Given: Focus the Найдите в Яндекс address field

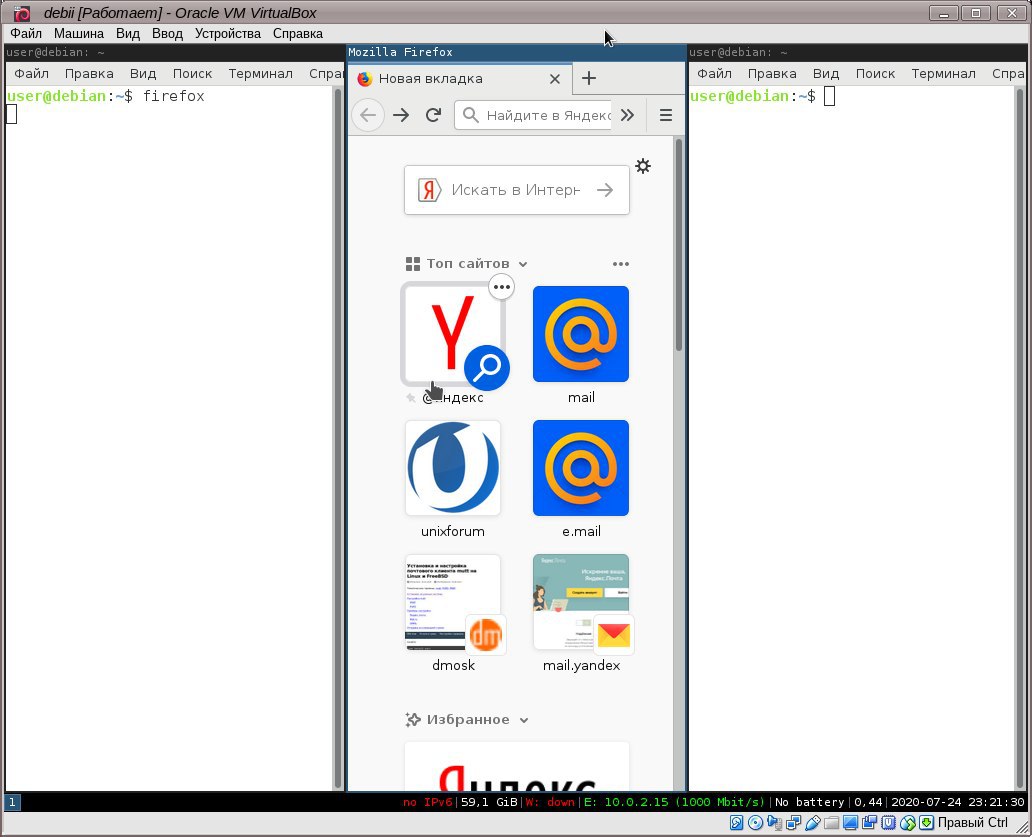Looking at the screenshot, I should click(x=533, y=115).
